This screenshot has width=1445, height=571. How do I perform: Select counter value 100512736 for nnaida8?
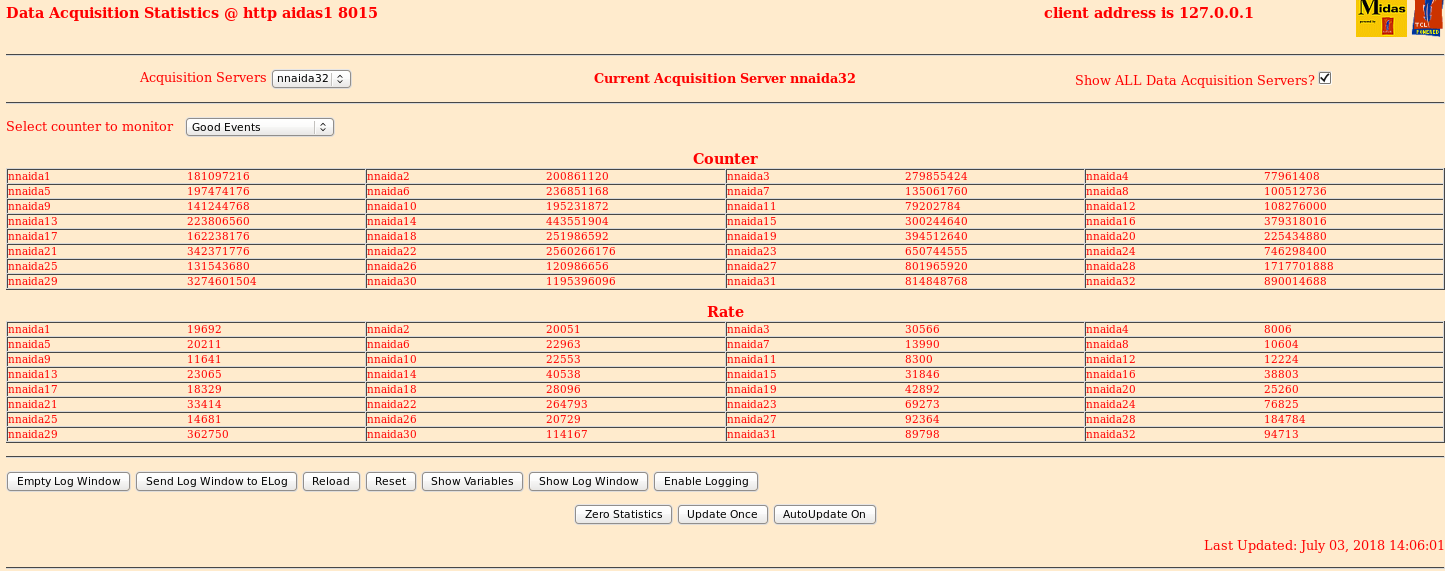point(1295,191)
